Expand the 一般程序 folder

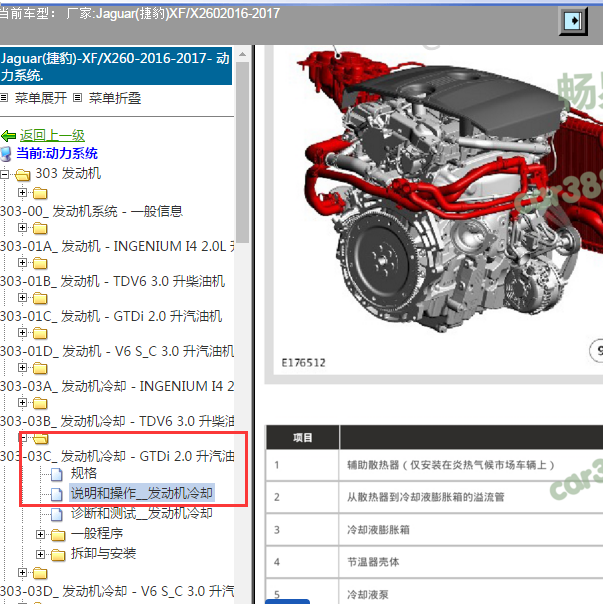coord(40,534)
